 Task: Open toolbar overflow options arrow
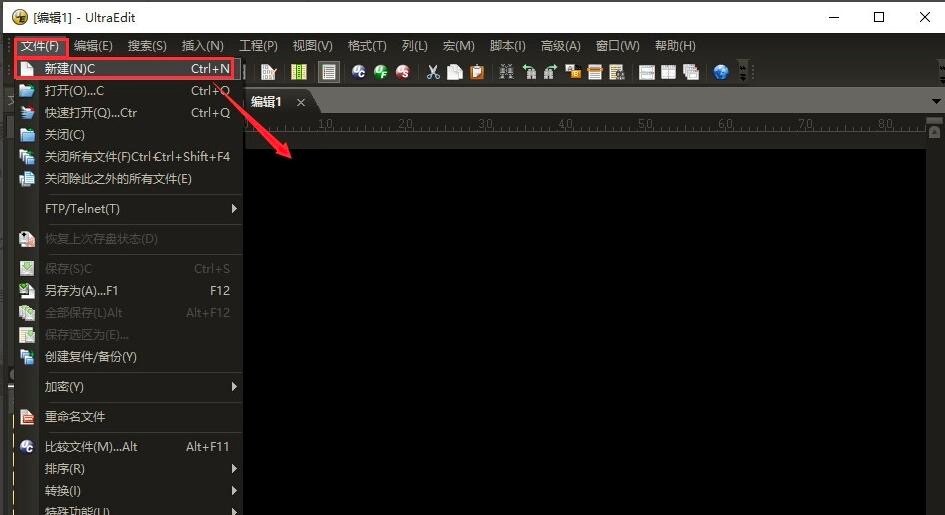742,72
